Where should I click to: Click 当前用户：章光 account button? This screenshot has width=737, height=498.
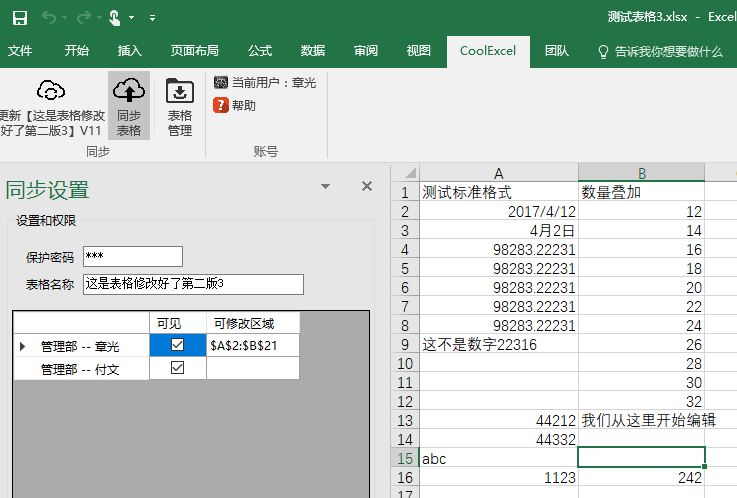(264, 83)
